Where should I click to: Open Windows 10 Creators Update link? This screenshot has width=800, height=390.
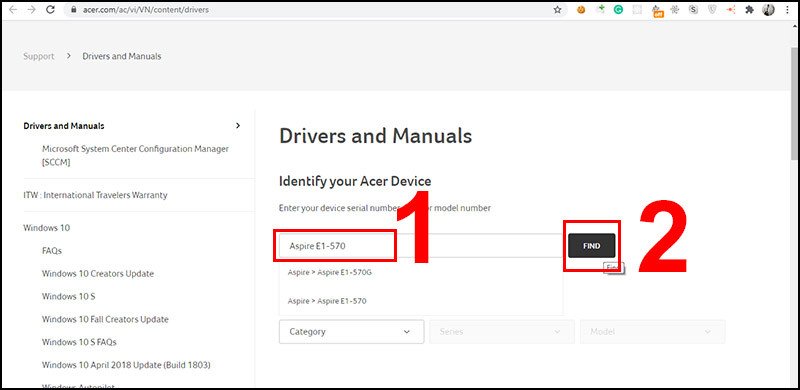pyautogui.click(x=98, y=274)
